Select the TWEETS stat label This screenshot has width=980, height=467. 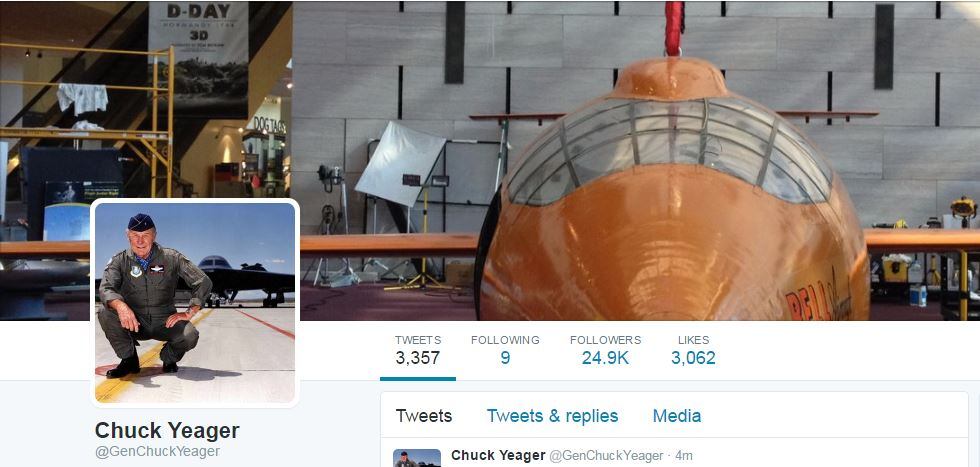point(418,340)
